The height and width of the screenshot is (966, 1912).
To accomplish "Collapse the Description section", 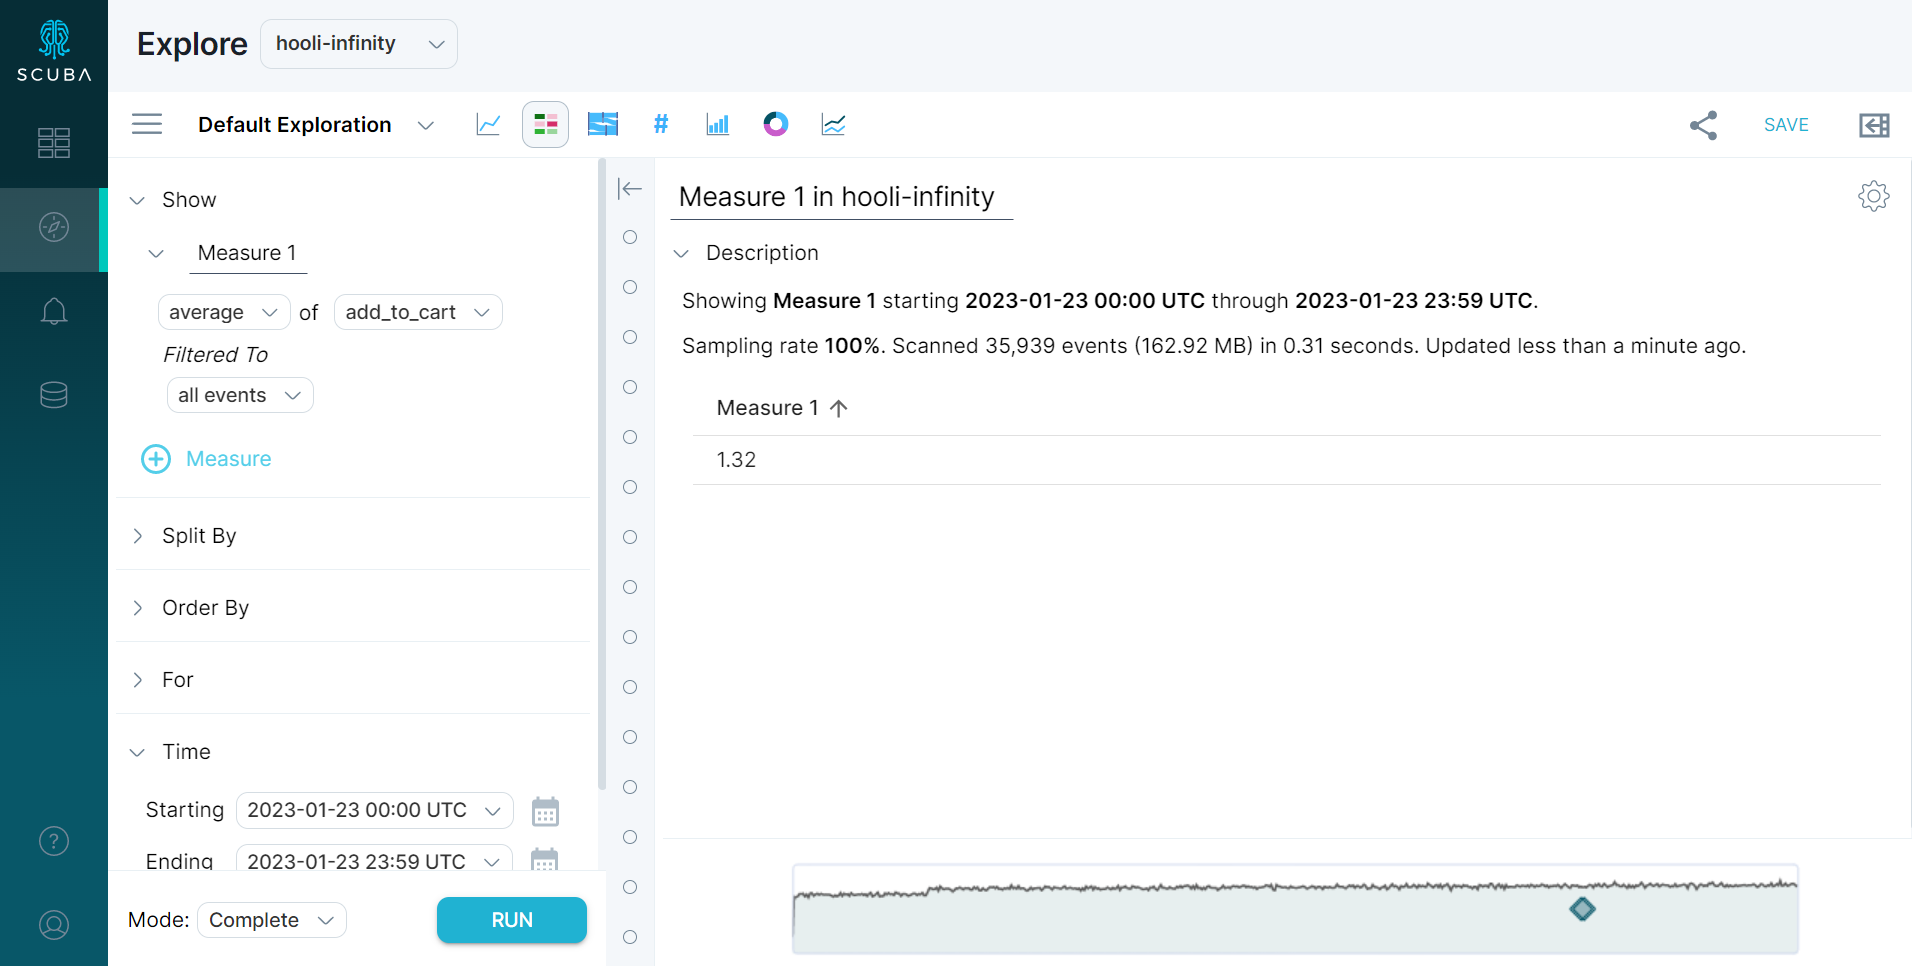I will tap(682, 253).
